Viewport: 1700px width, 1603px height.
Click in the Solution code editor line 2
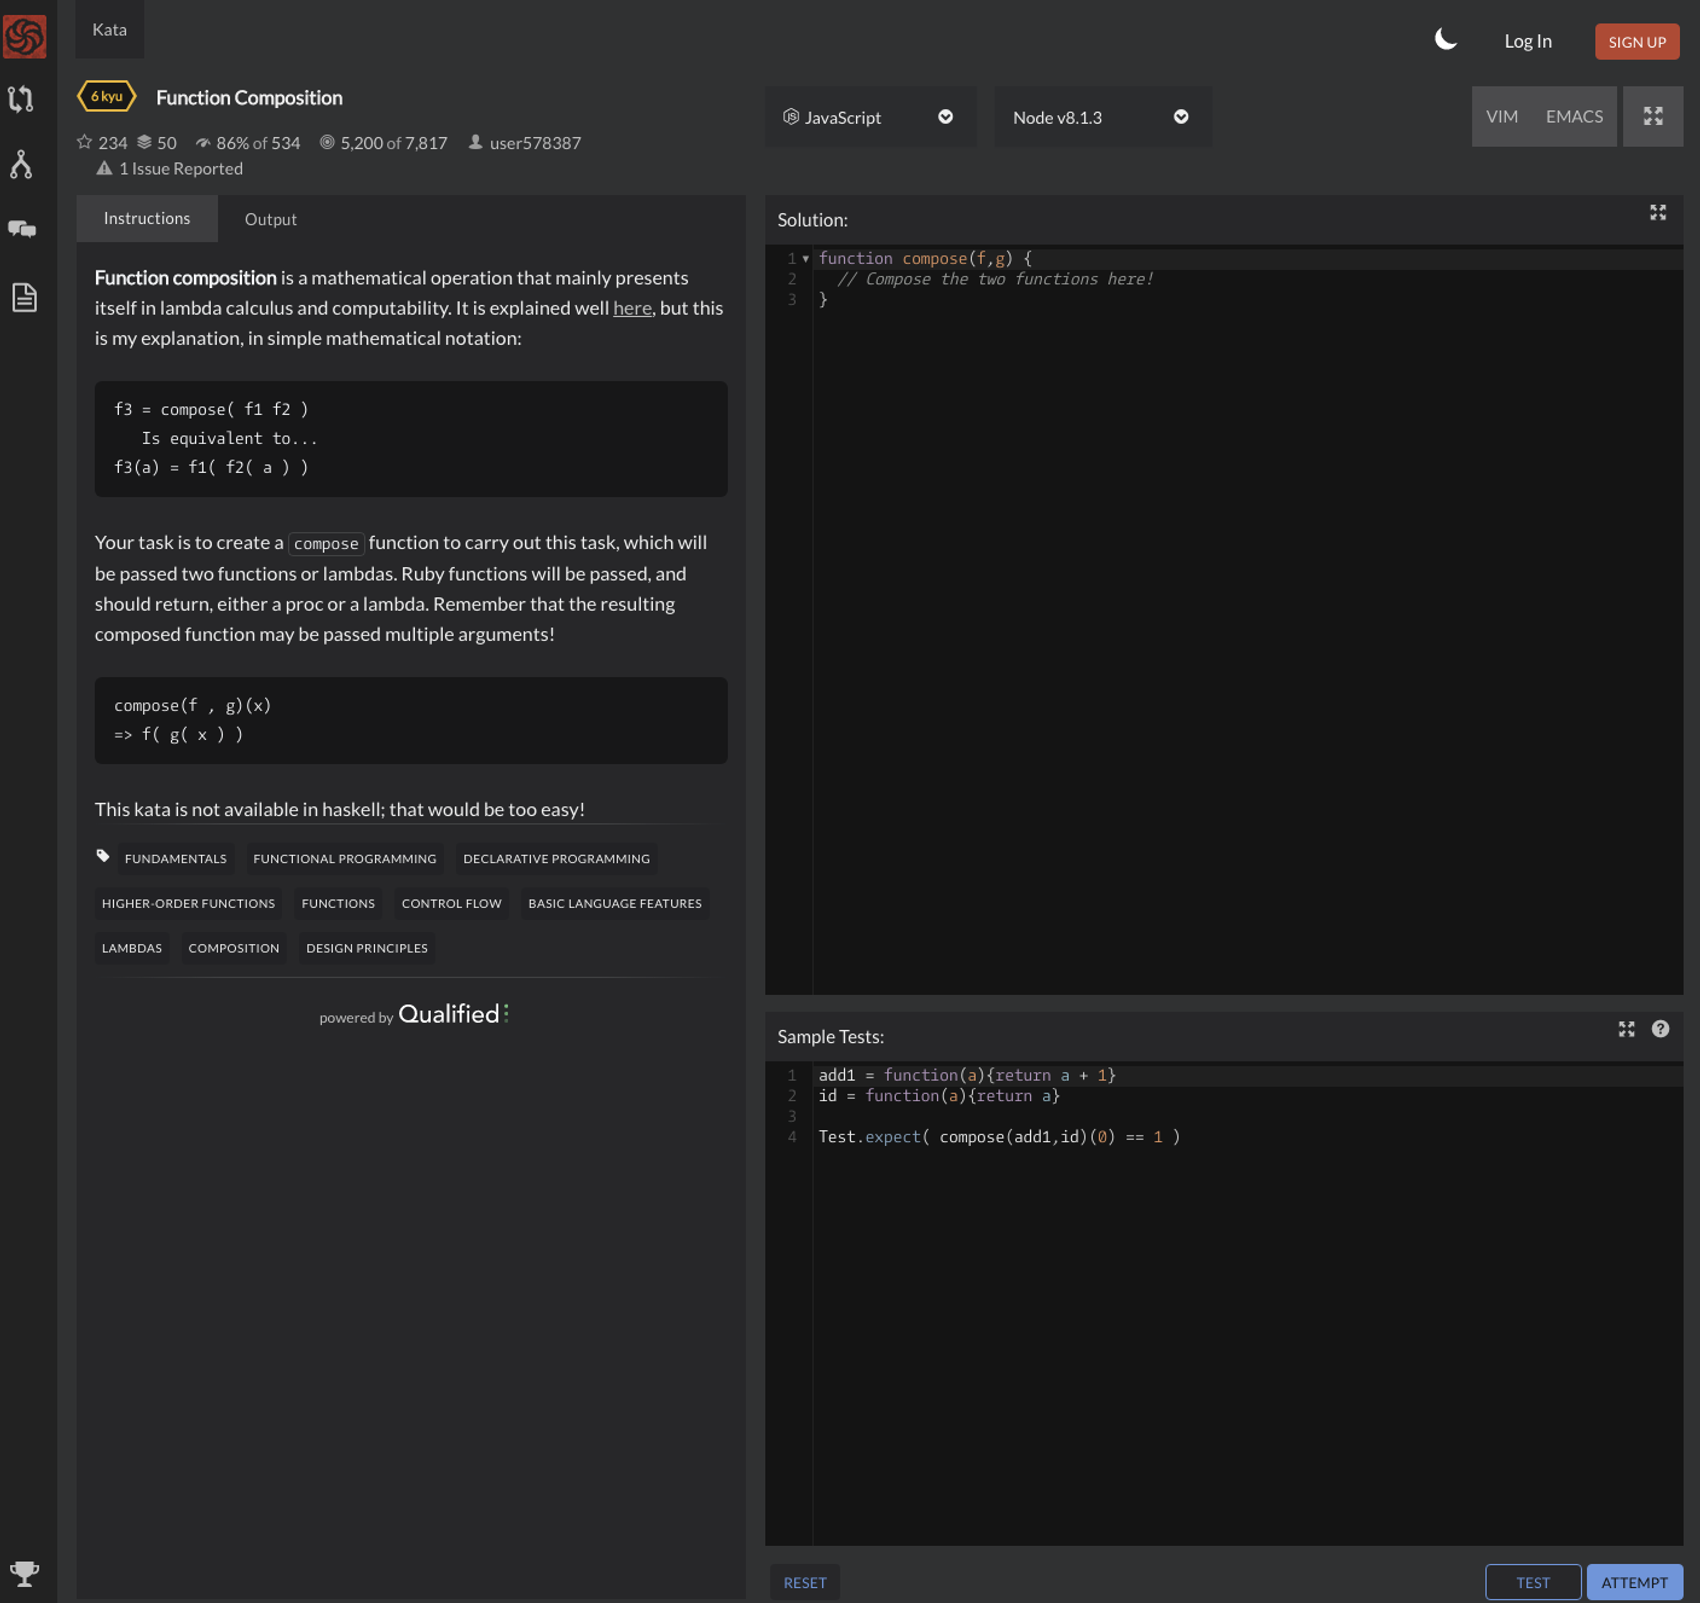[1248, 279]
